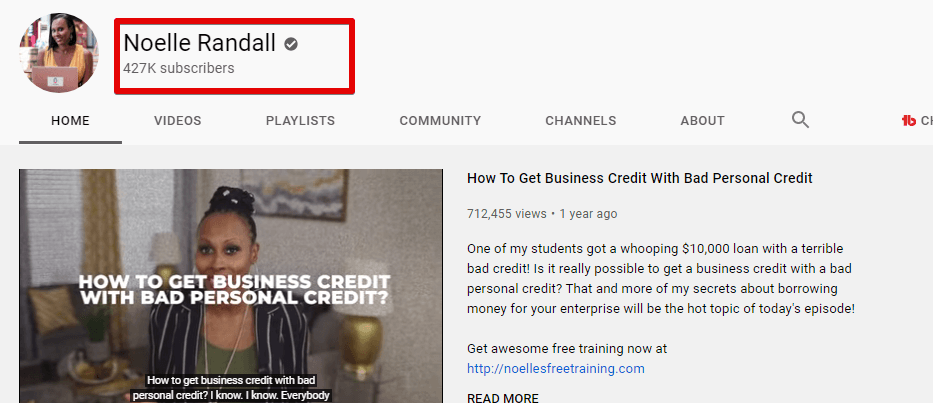The image size is (933, 403).
Task: Switch to the HOME tab
Action: [70, 121]
